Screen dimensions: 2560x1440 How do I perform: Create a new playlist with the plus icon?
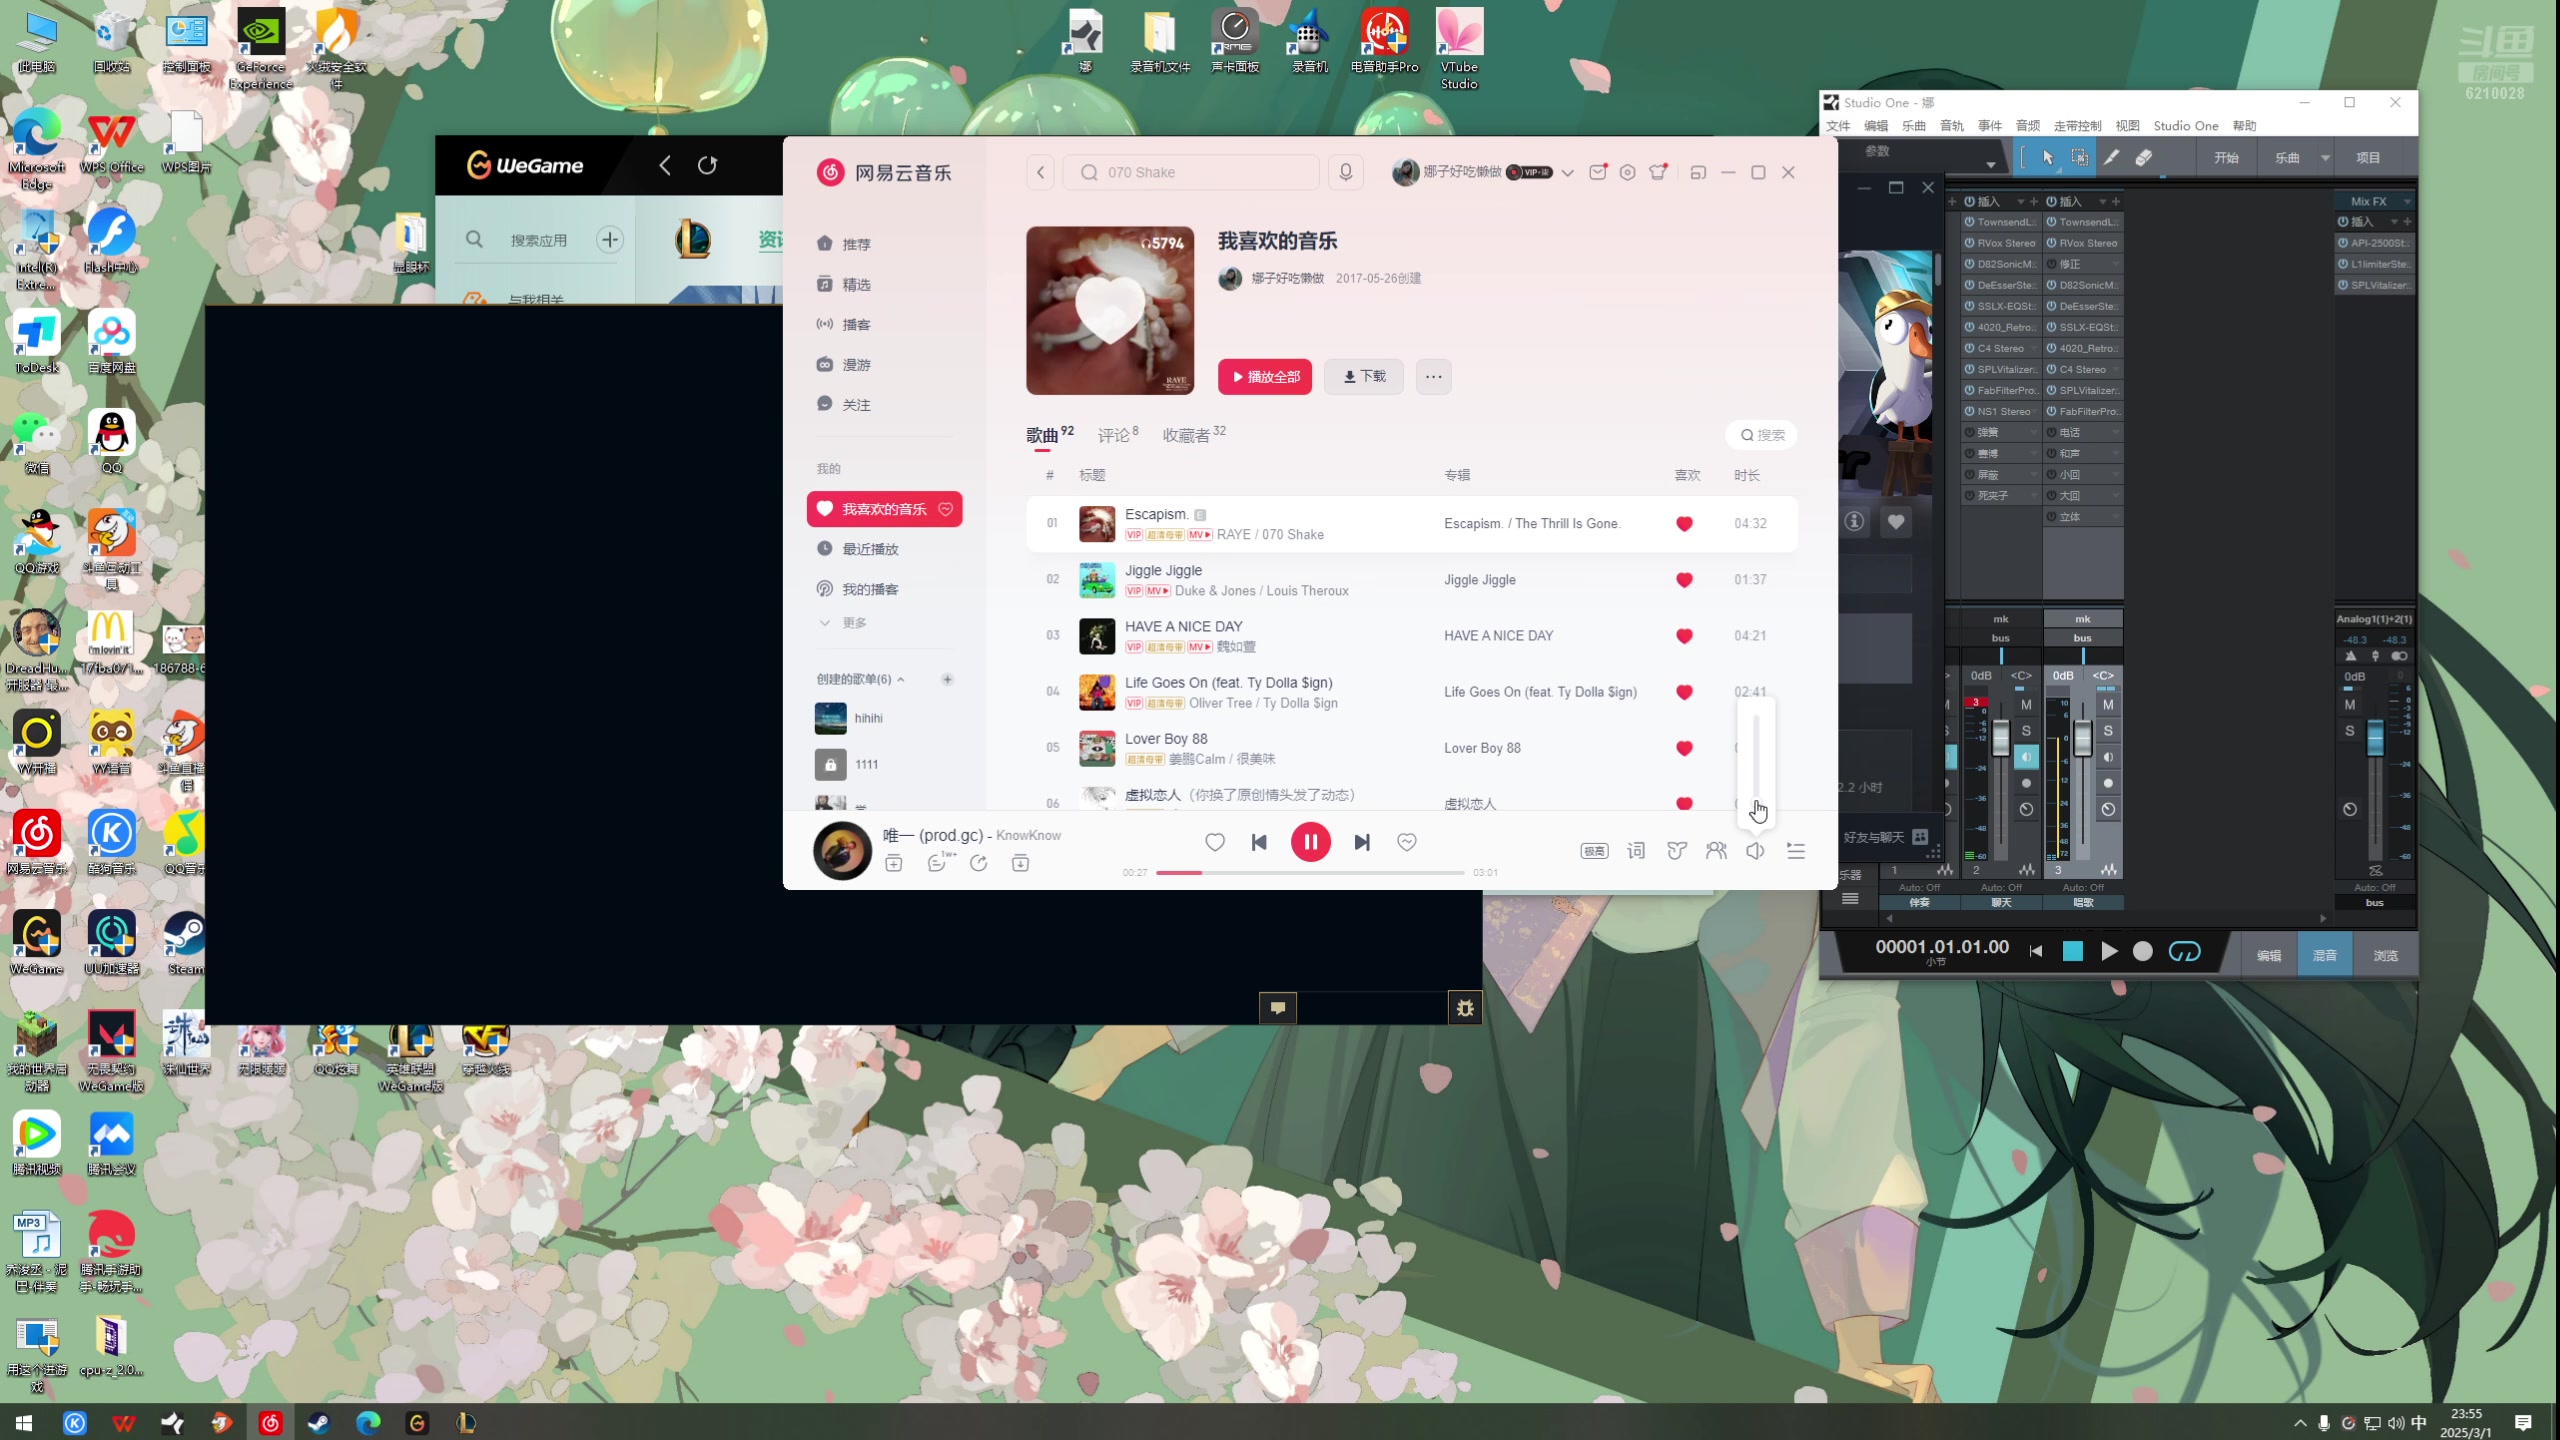tap(947, 679)
